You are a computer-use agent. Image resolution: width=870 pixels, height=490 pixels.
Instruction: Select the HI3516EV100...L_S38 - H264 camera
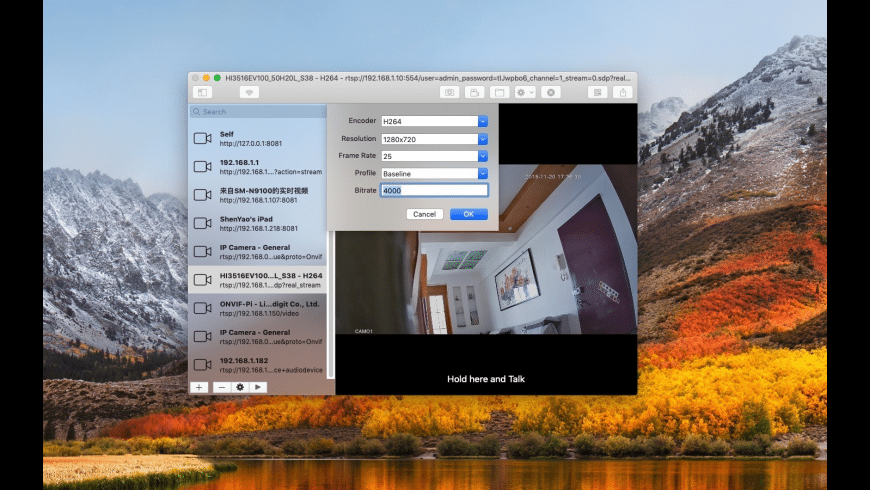(257, 280)
